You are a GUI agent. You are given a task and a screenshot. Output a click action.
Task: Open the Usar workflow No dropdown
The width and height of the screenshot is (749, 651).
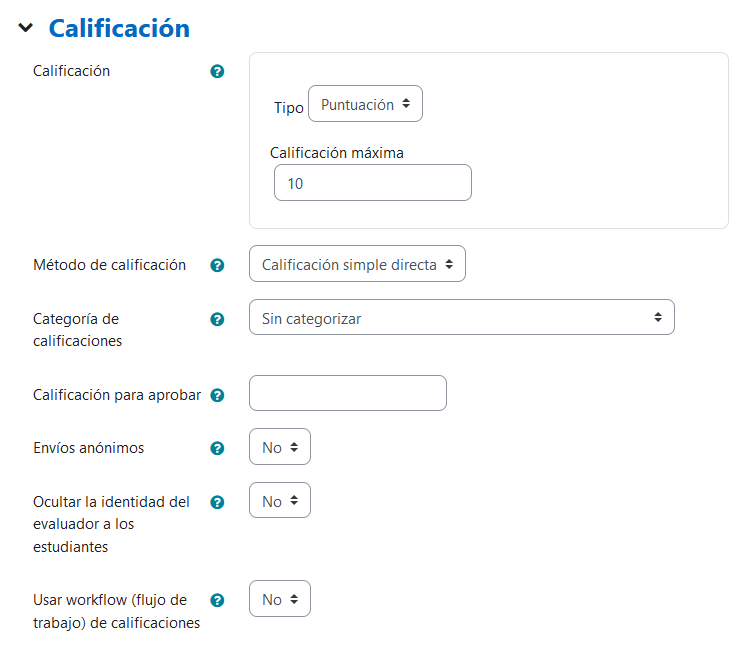point(280,598)
